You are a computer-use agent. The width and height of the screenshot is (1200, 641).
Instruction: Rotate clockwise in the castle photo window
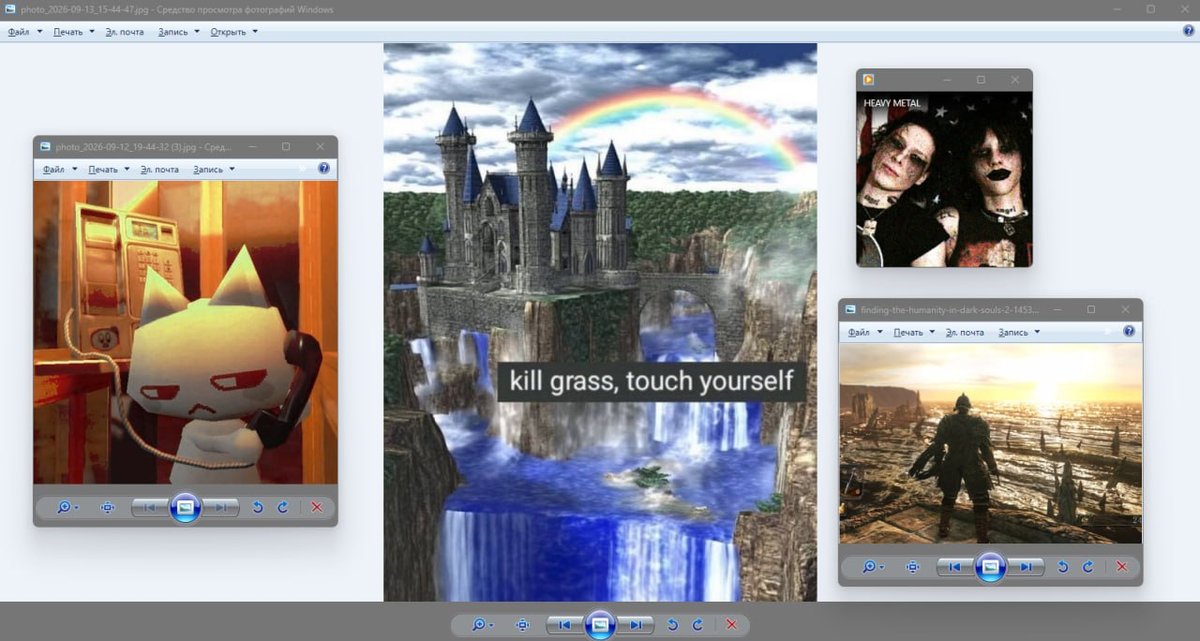click(698, 625)
